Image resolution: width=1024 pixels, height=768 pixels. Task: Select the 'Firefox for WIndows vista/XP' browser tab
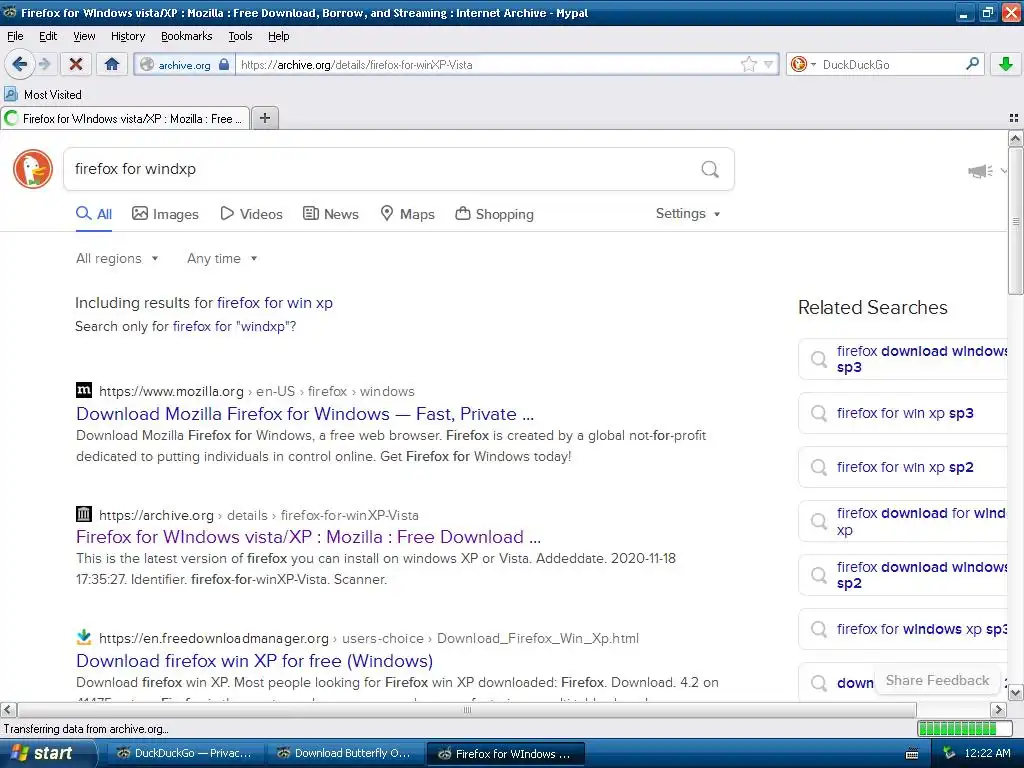125,119
